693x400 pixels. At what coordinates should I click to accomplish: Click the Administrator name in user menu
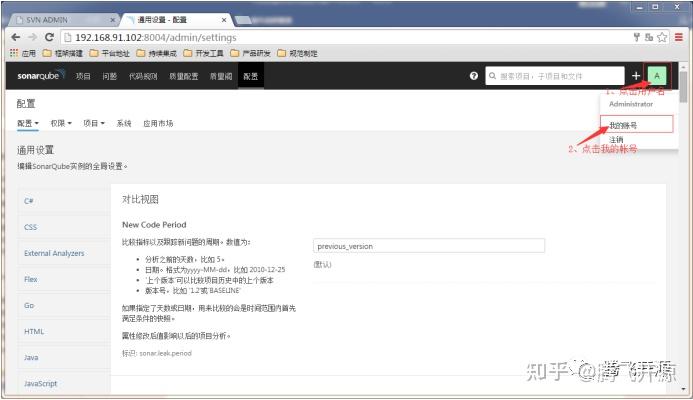tap(631, 104)
